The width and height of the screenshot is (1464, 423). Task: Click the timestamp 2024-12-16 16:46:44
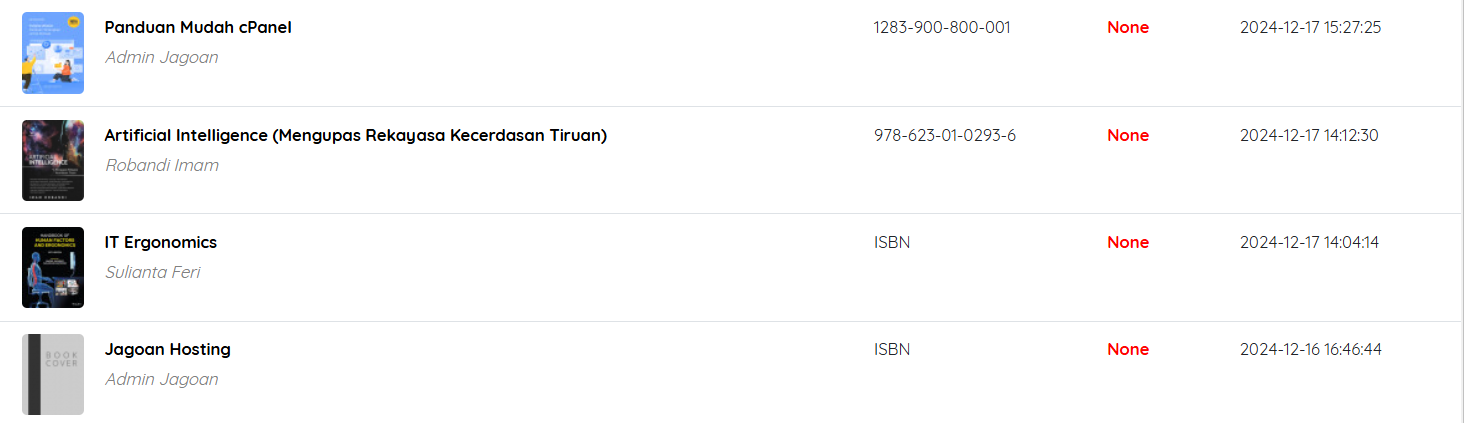point(1310,349)
